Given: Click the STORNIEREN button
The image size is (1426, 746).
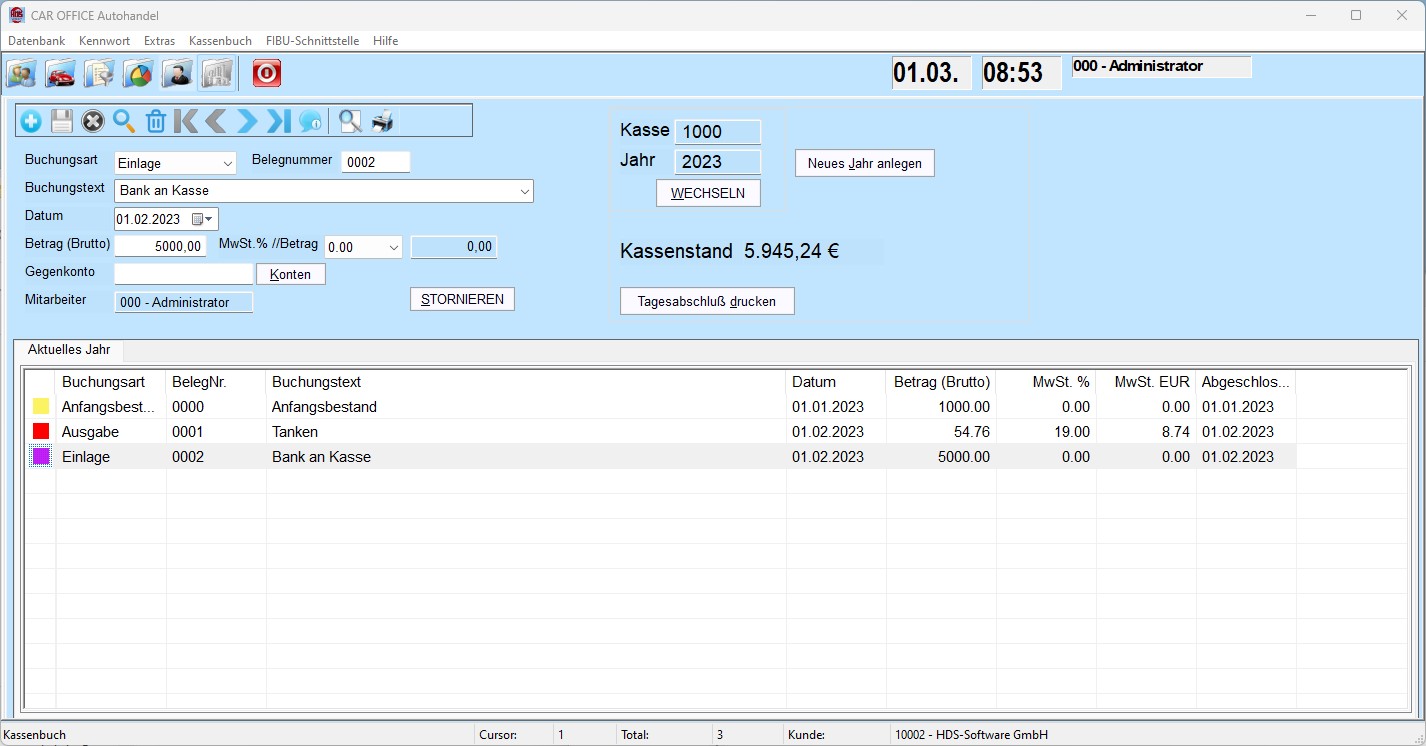Looking at the screenshot, I should [x=462, y=299].
